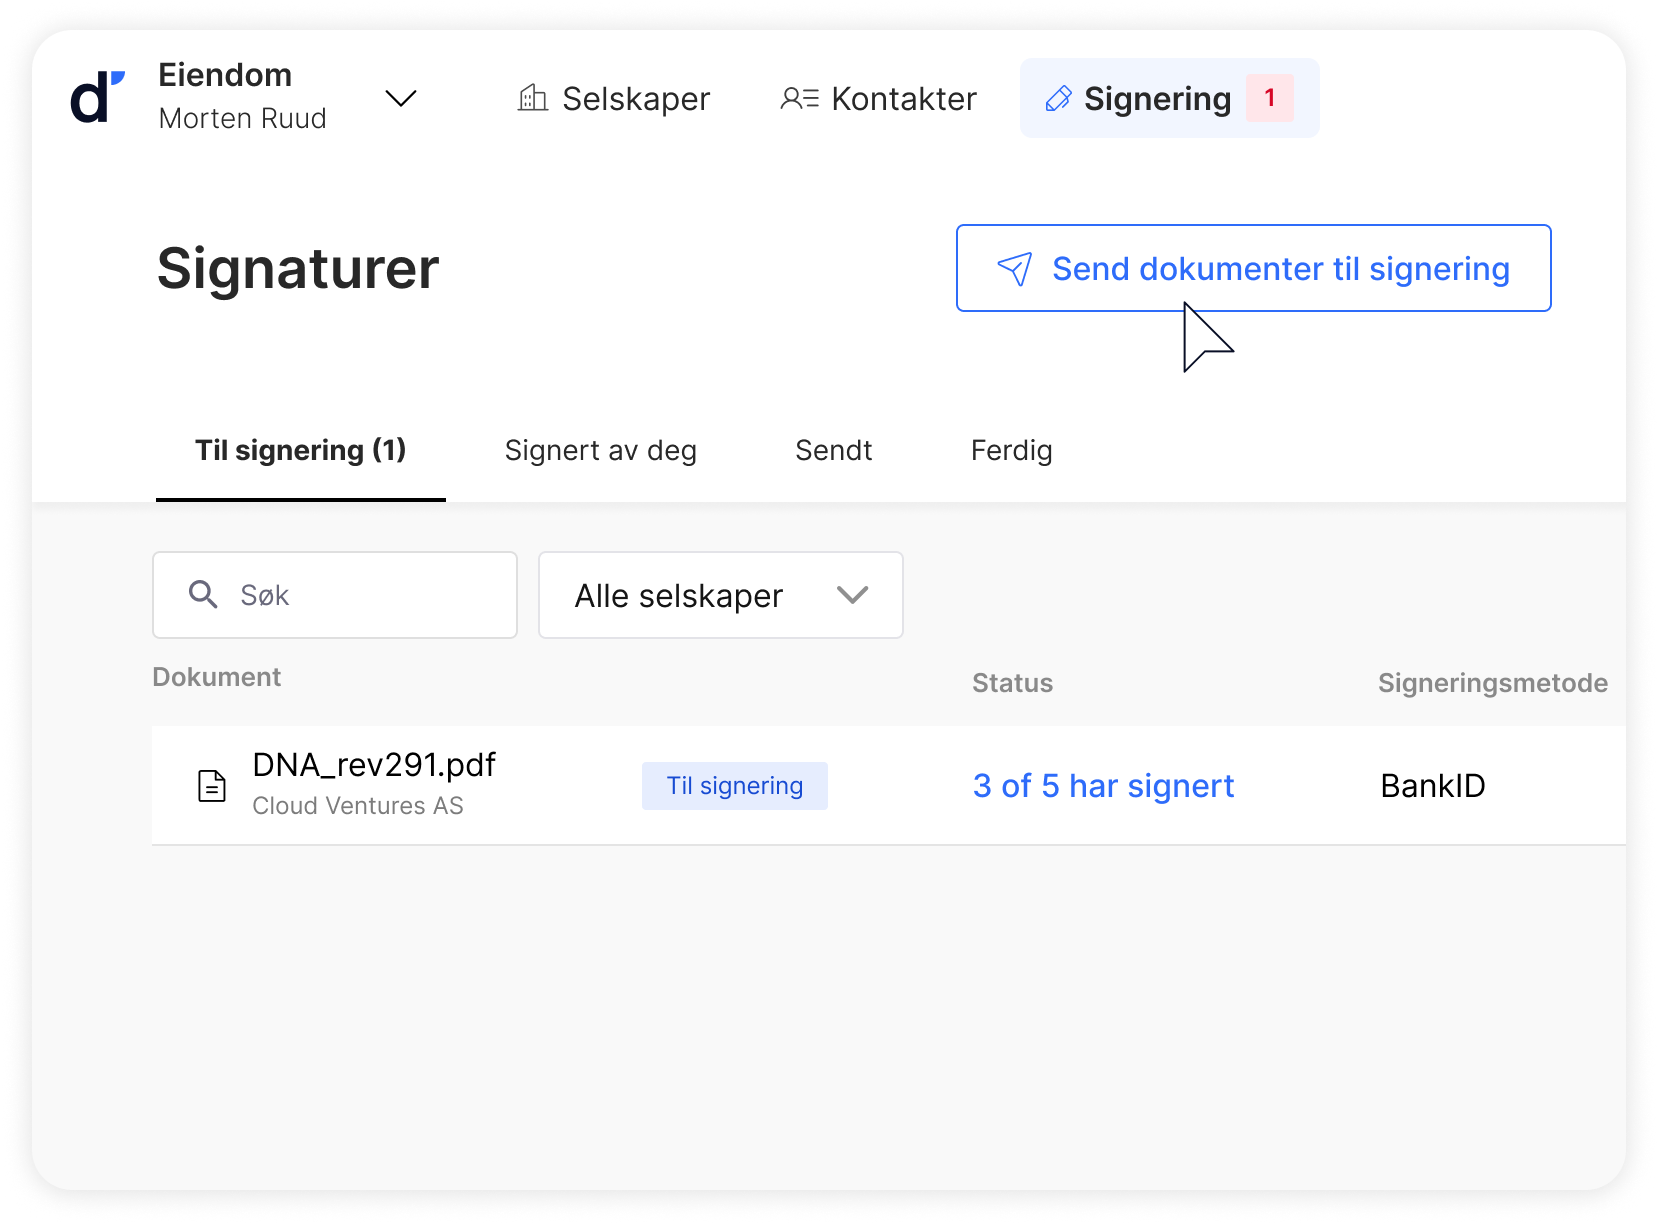The width and height of the screenshot is (1658, 1224).
Task: Click the Kontakter person-list icon
Action: click(800, 98)
